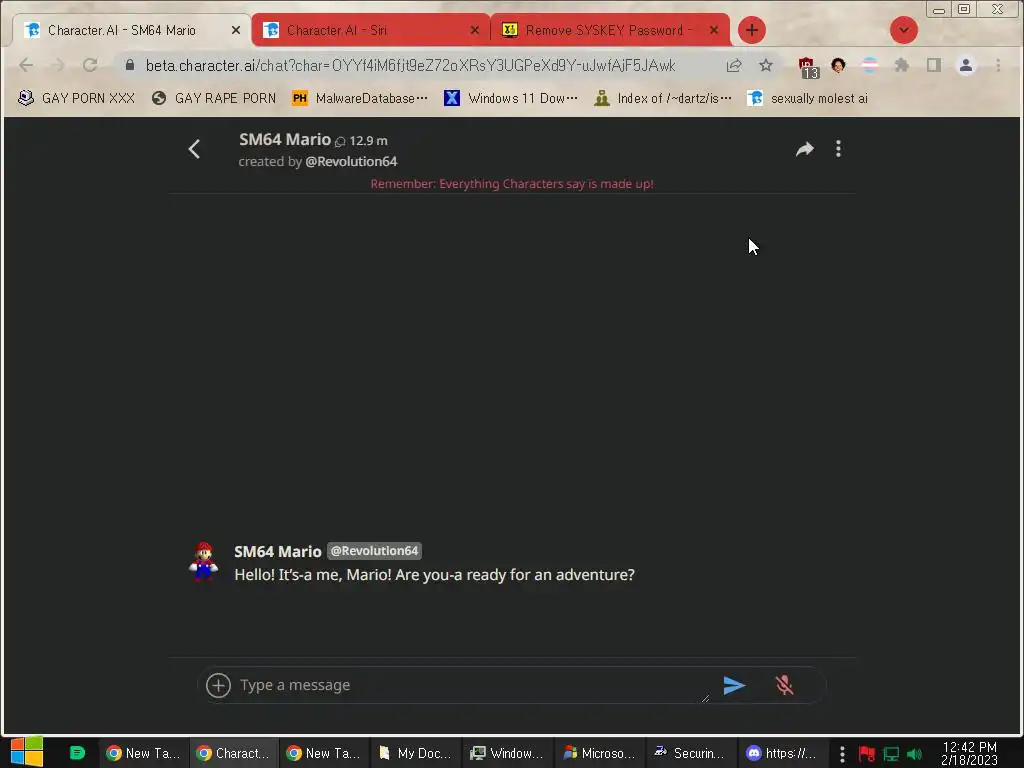Screen dimensions: 1024x768
Task: View site information lock icon
Action: tap(129, 65)
